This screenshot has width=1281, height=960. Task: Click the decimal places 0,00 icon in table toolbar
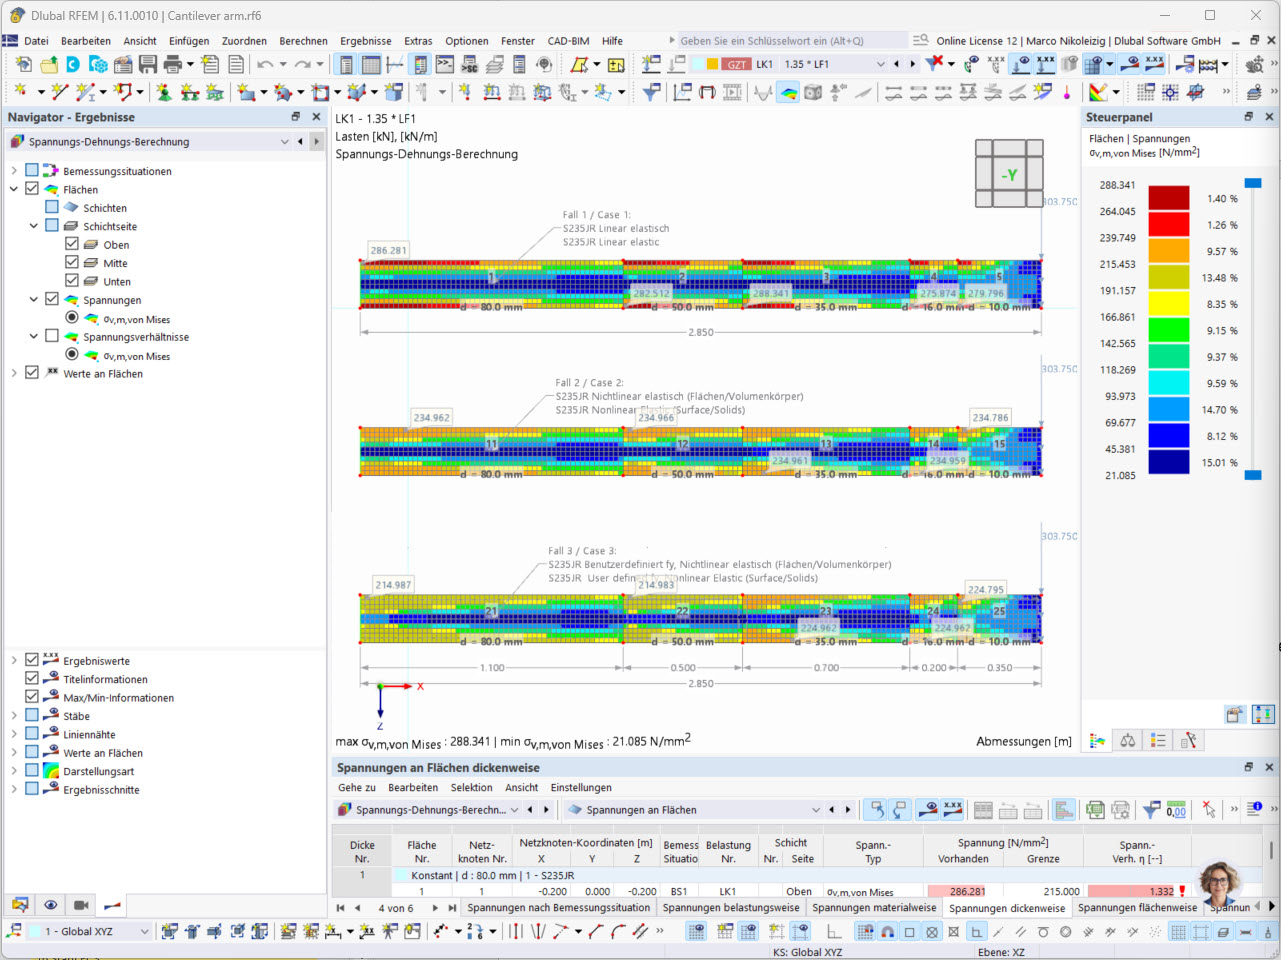click(1176, 810)
